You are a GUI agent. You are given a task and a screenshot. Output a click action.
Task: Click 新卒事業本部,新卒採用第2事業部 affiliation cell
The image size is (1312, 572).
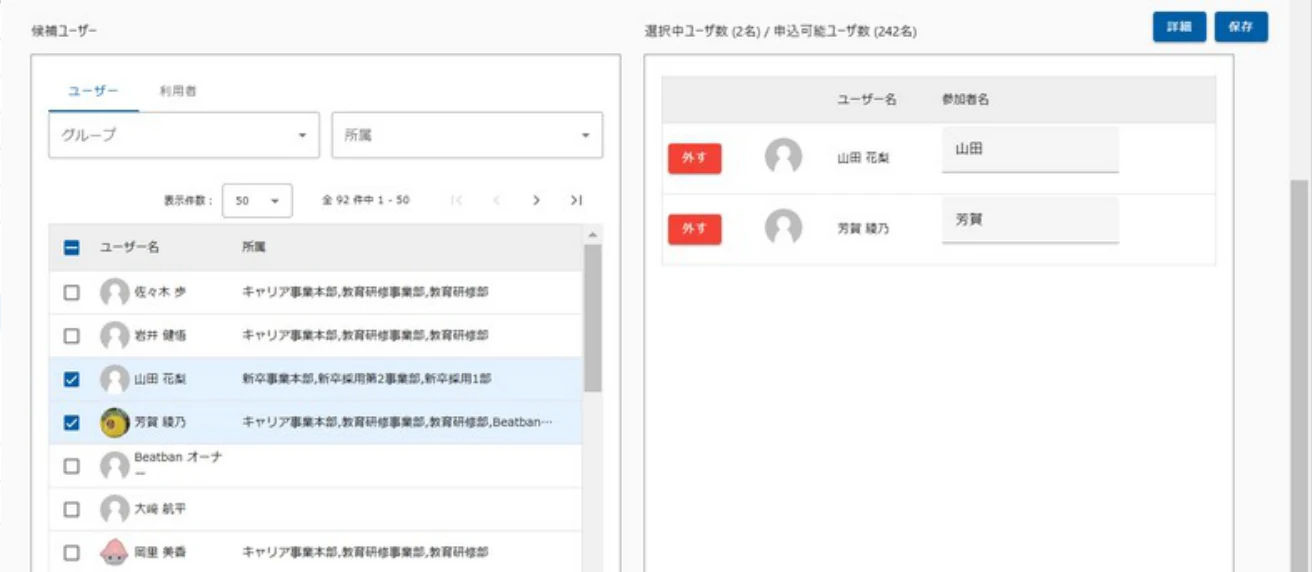[x=366, y=379]
